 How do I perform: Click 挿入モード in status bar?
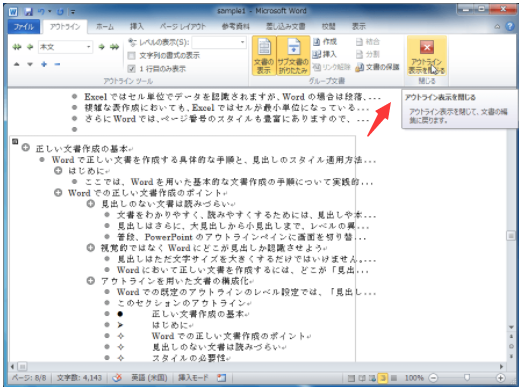193,378
